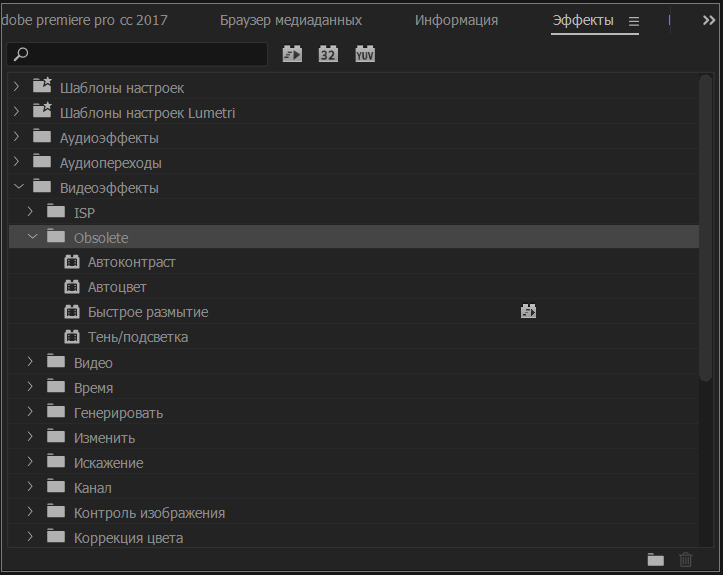723x575 pixels.
Task: Click the Автоцвет effect icon
Action: pyautogui.click(x=72, y=287)
